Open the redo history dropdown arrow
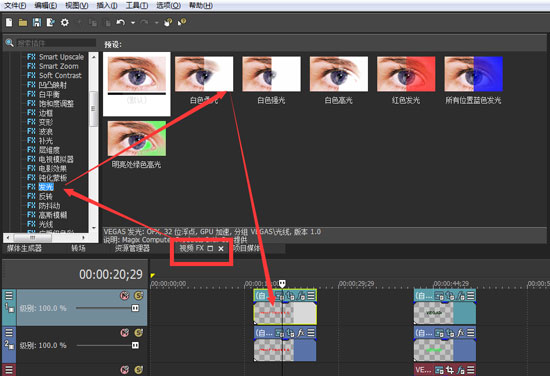The image size is (550, 376). 156,23
